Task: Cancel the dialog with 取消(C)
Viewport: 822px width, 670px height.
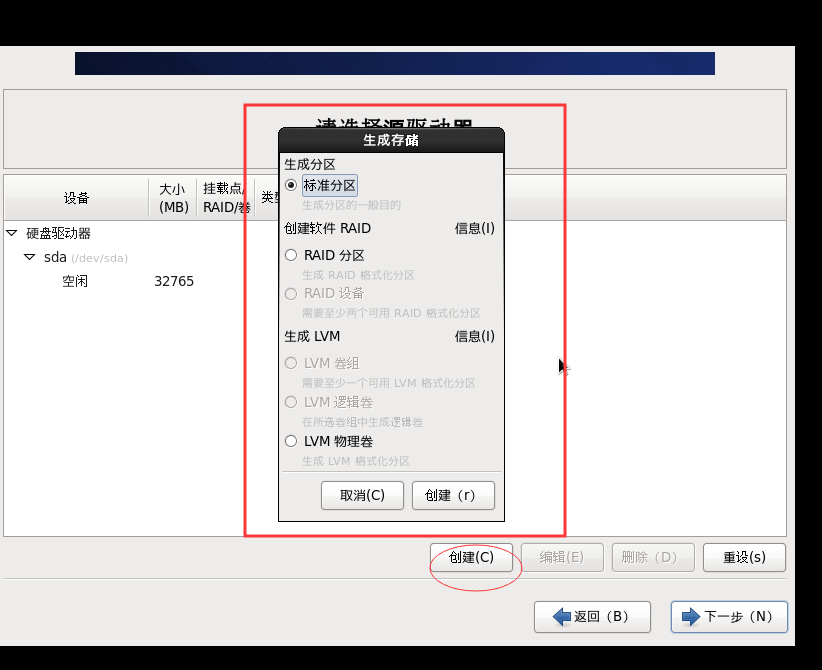Action: pyautogui.click(x=362, y=495)
